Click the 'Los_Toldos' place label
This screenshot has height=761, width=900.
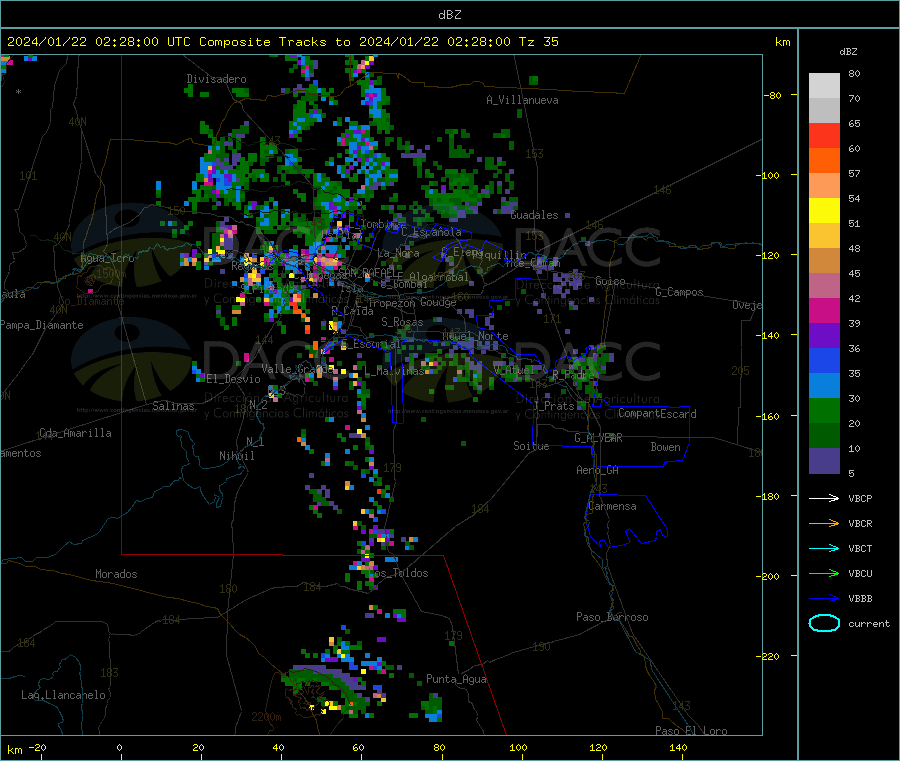pos(399,573)
